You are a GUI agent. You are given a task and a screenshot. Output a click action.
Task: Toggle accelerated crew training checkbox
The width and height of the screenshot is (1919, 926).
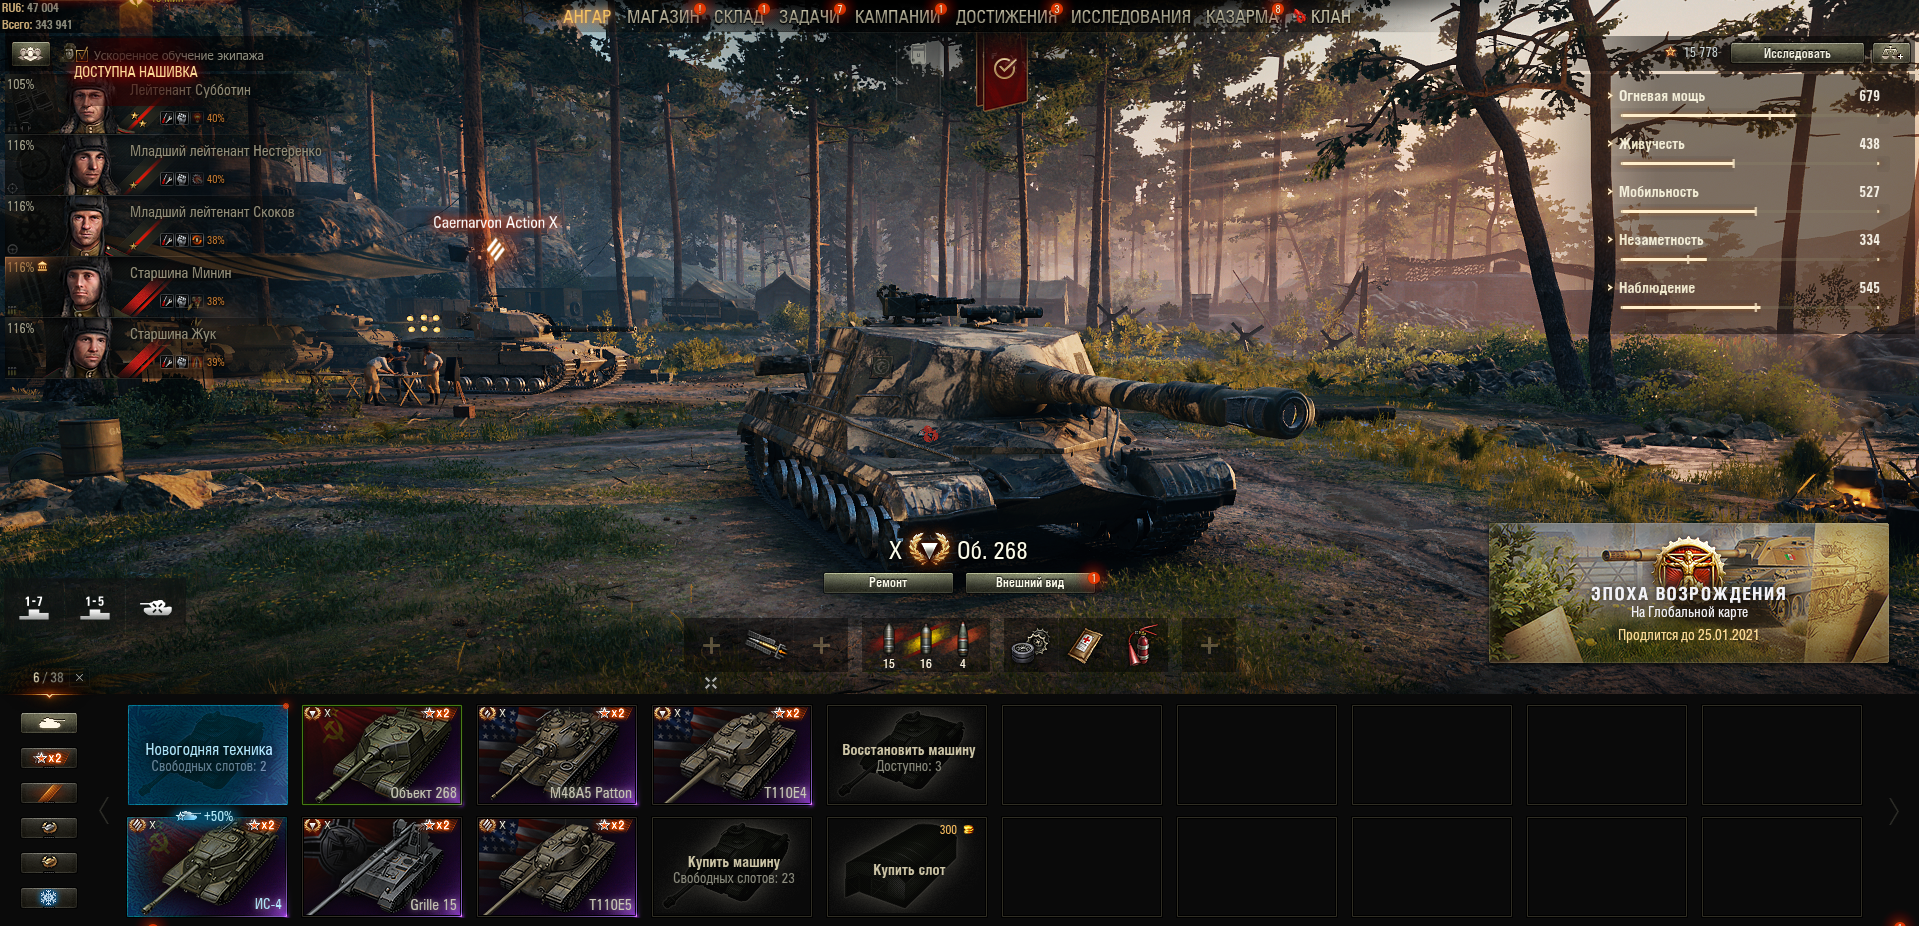82,55
